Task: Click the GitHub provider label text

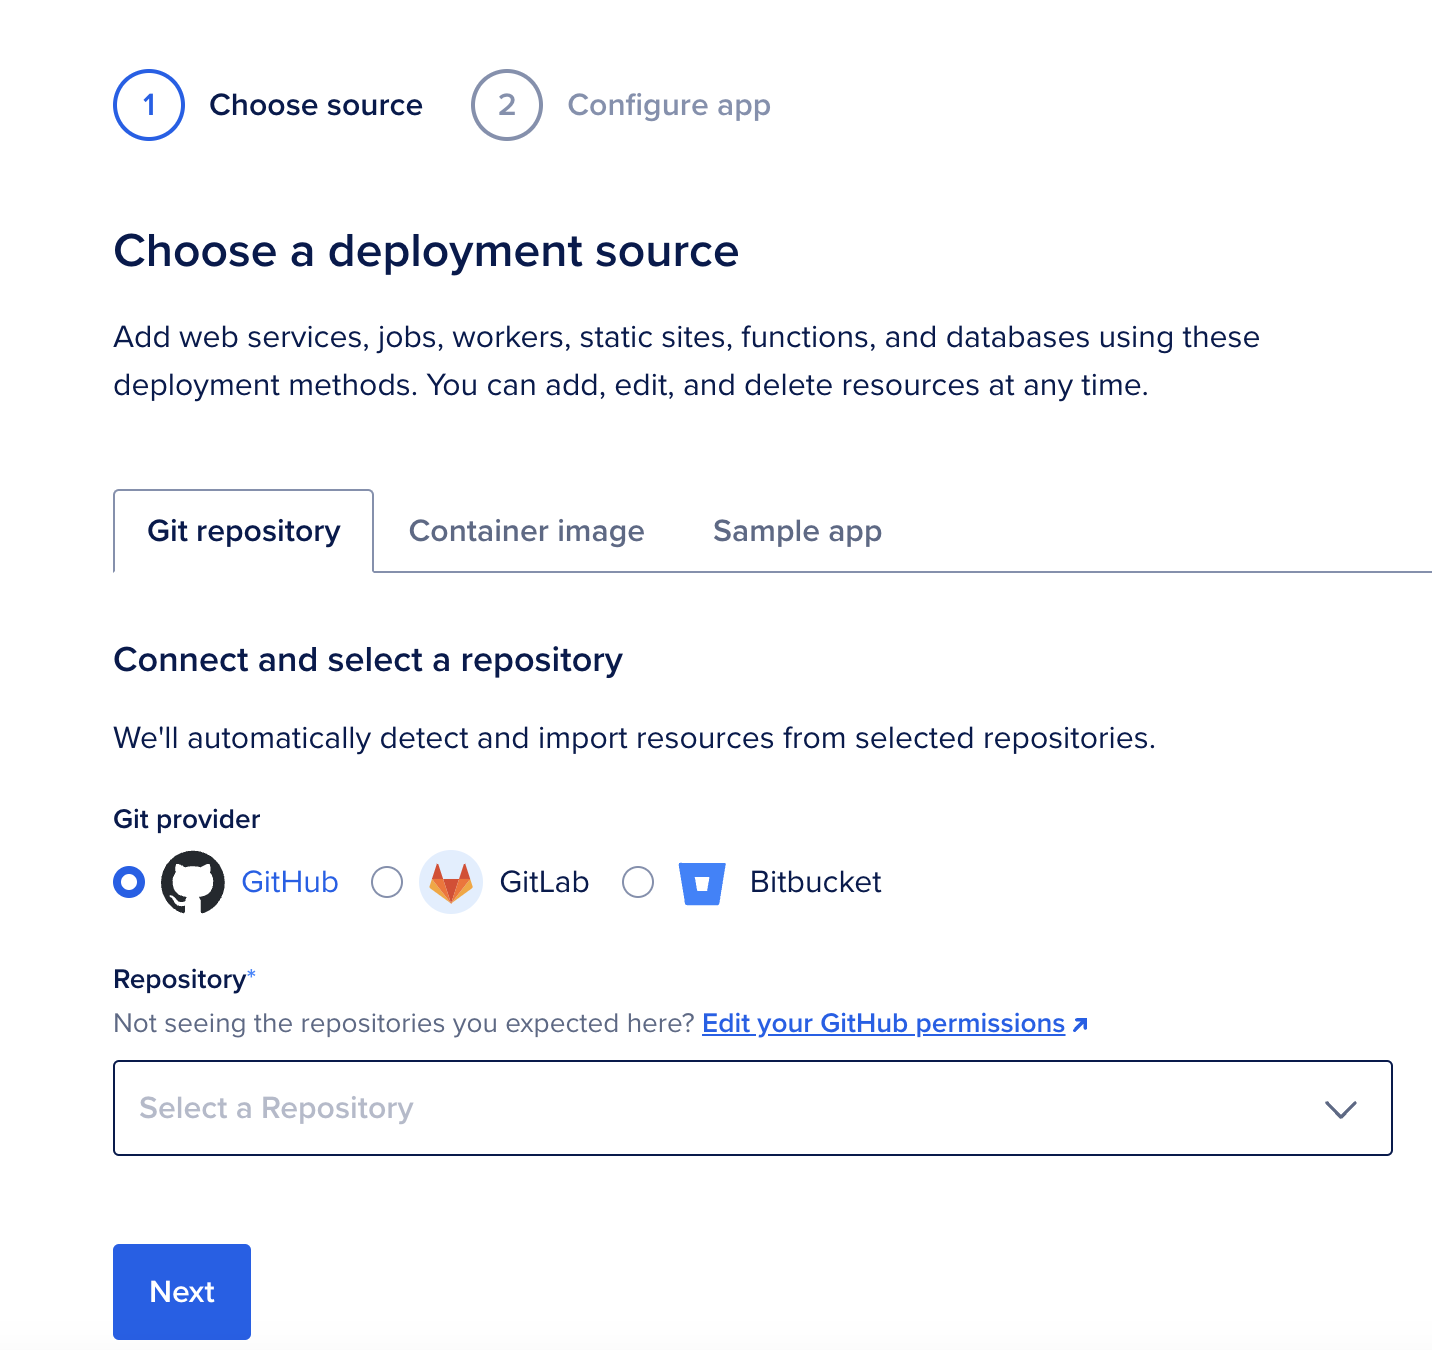Action: coord(289,882)
